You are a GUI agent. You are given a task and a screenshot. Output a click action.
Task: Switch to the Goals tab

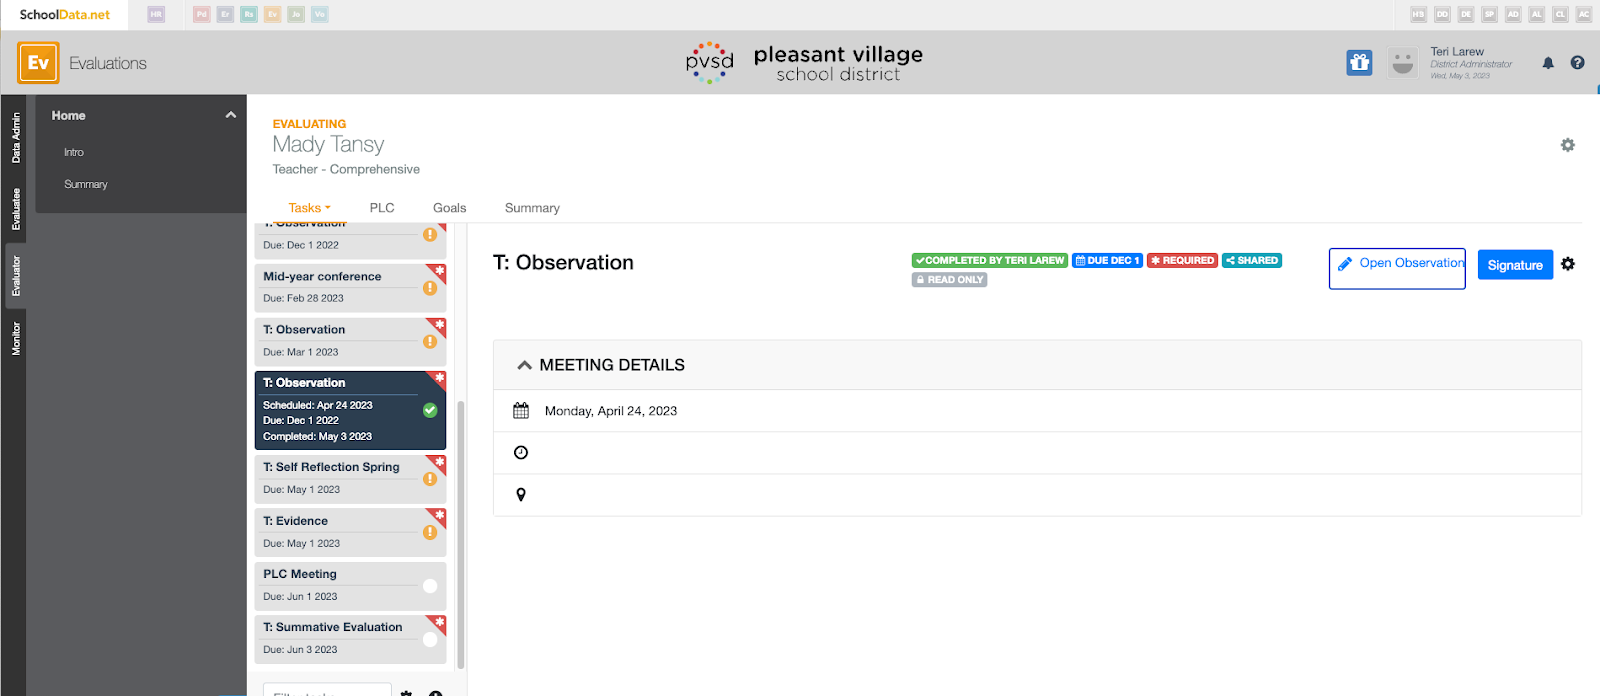click(449, 208)
